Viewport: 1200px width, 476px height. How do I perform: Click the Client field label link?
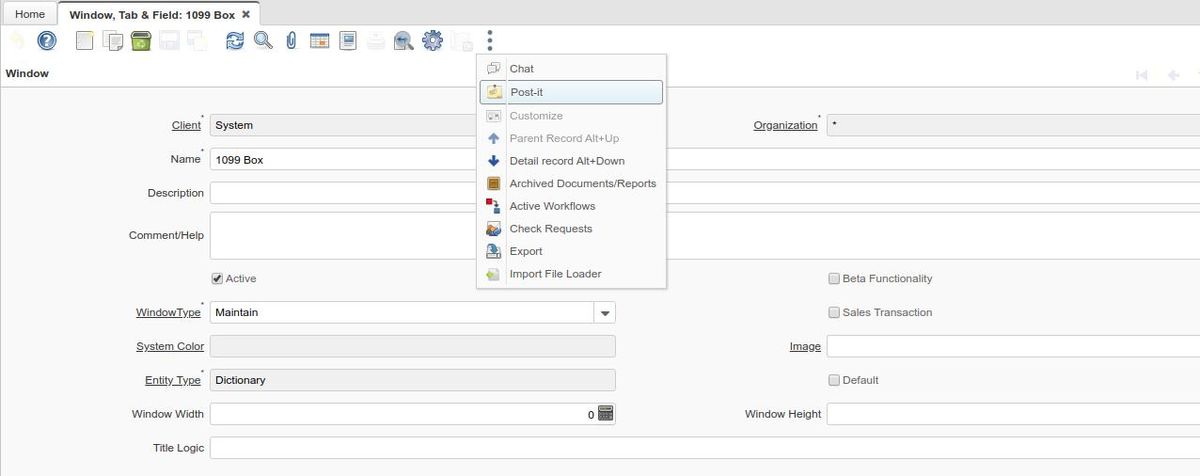click(x=187, y=126)
